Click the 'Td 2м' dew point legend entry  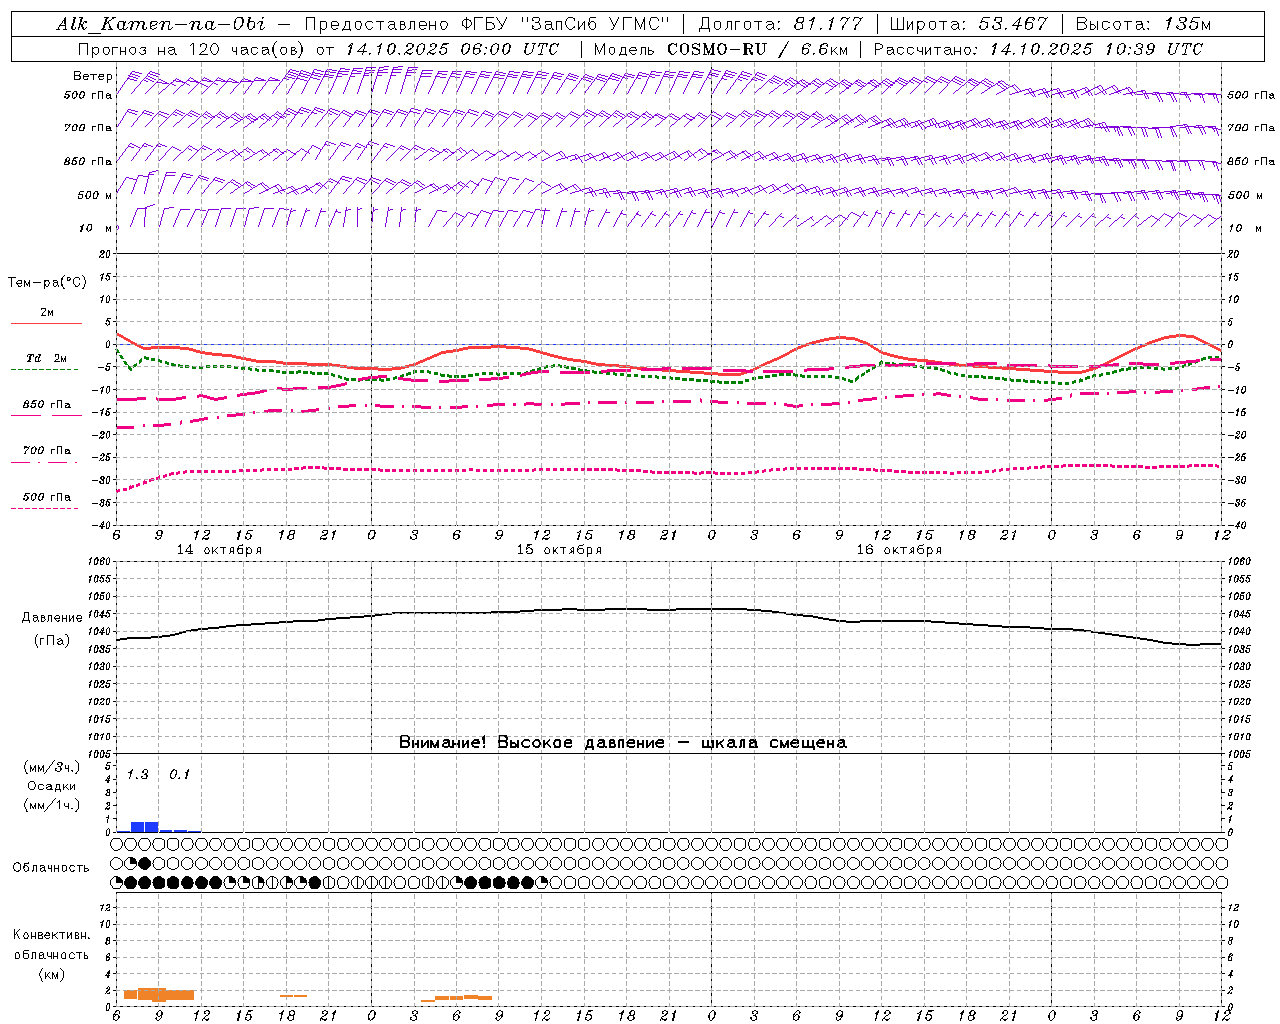tap(46, 358)
